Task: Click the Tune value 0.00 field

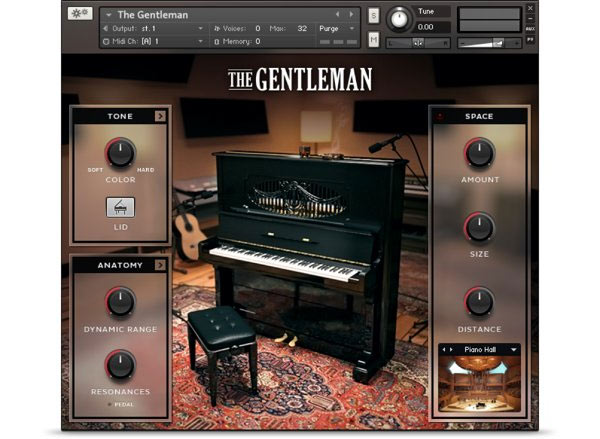Action: click(x=433, y=27)
